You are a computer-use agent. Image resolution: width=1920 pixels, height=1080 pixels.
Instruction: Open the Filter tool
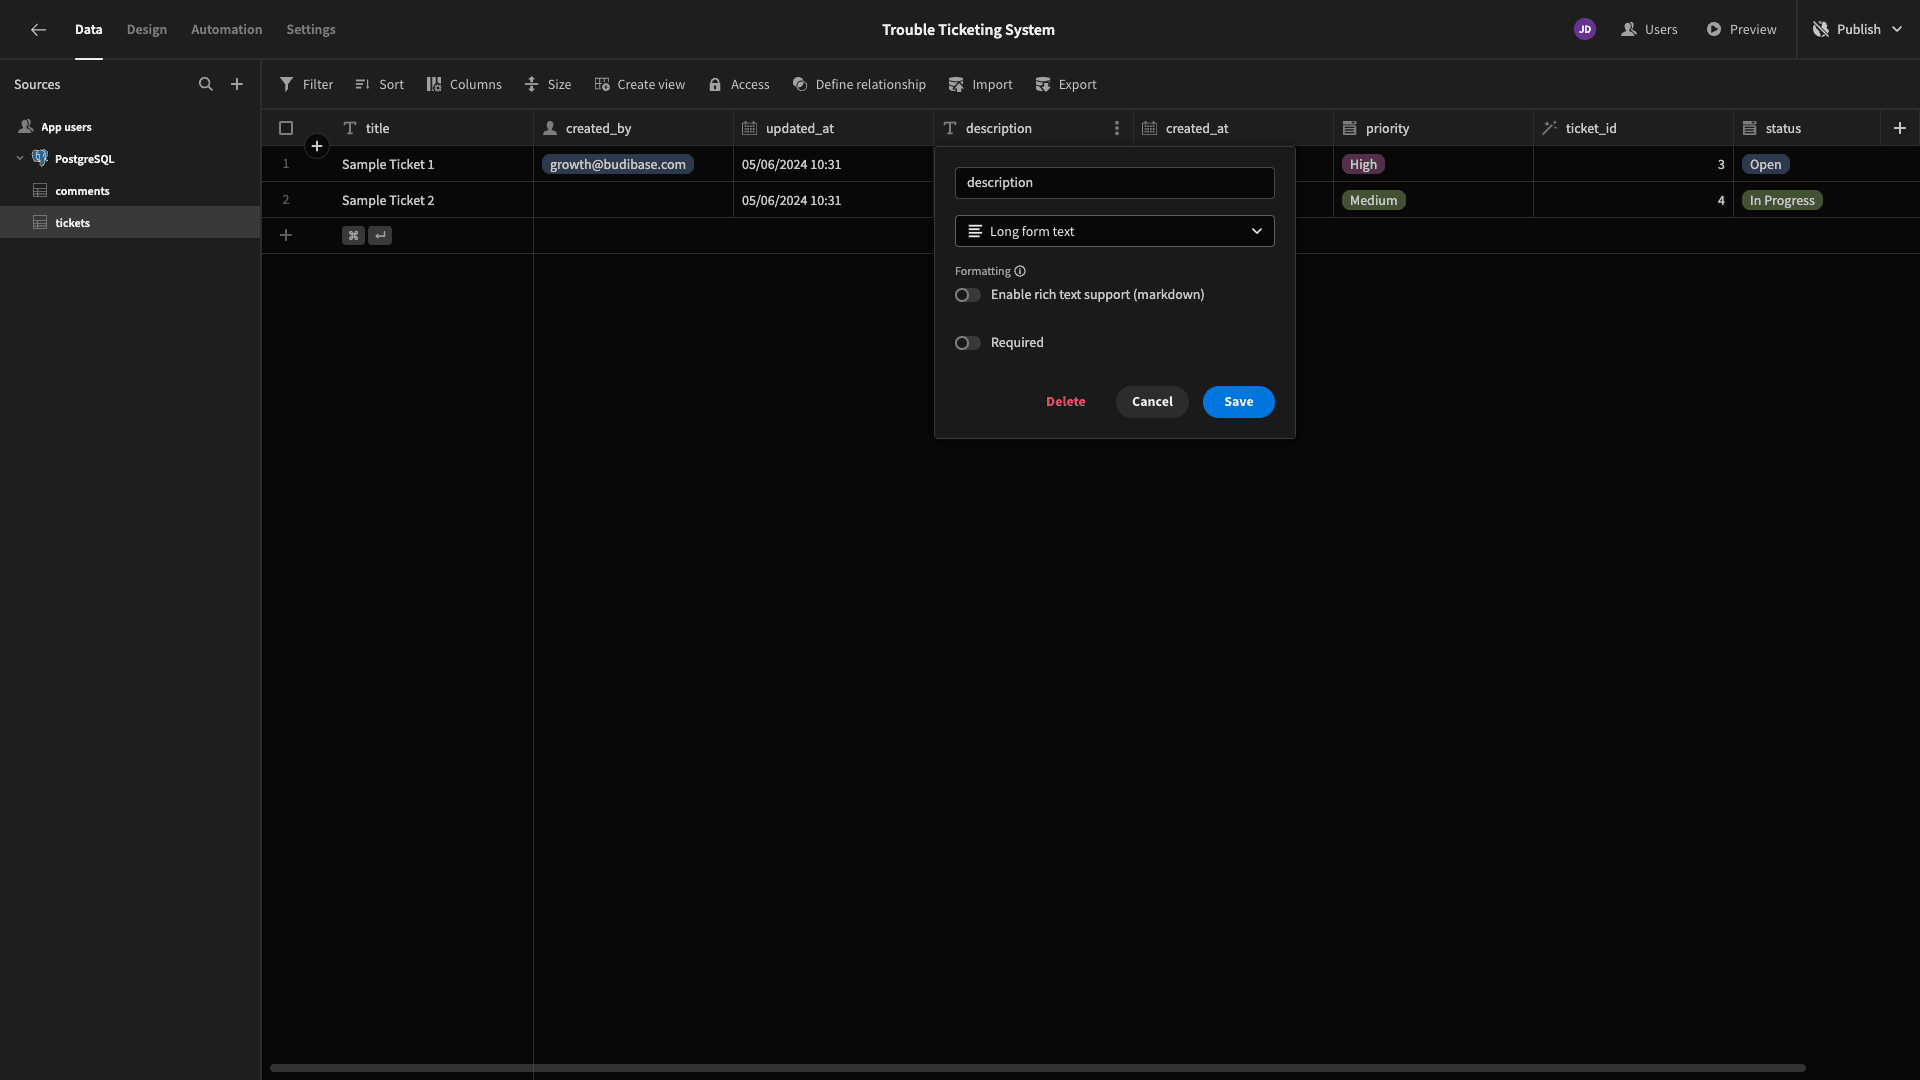point(306,85)
